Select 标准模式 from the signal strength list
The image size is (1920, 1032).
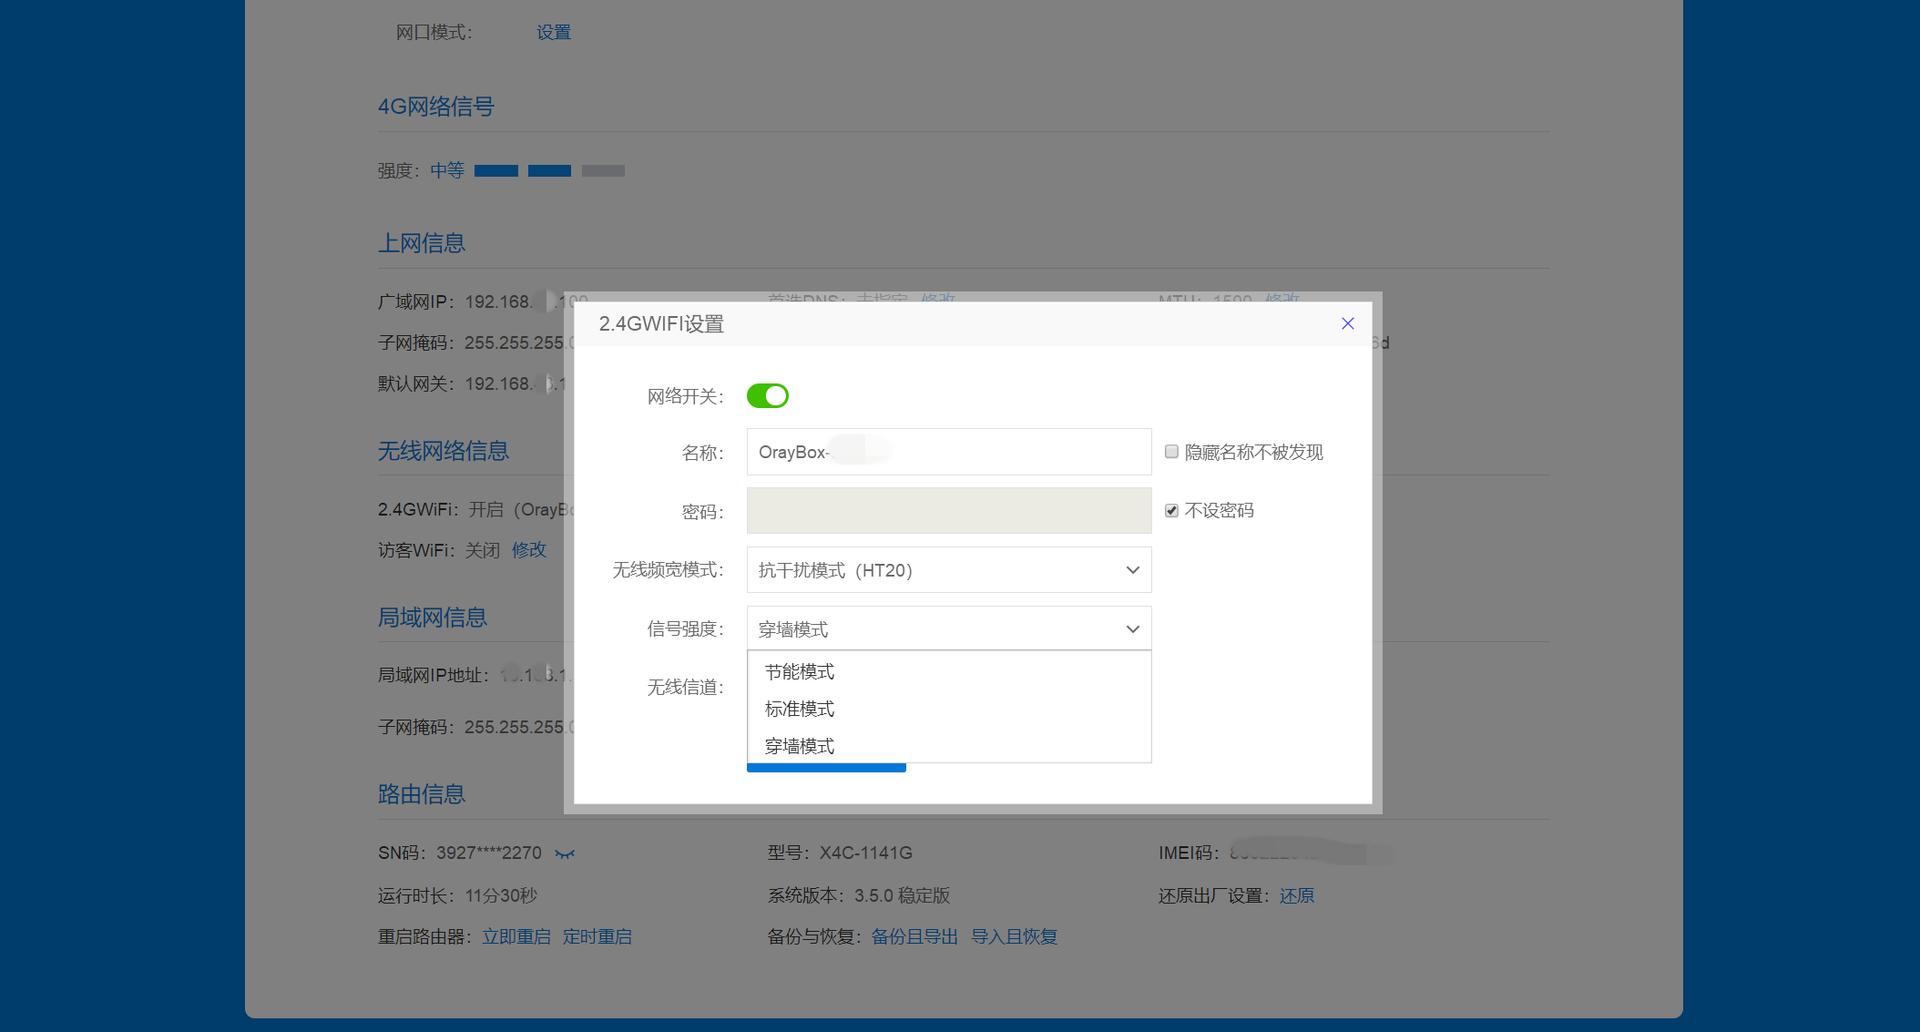pyautogui.click(x=799, y=708)
